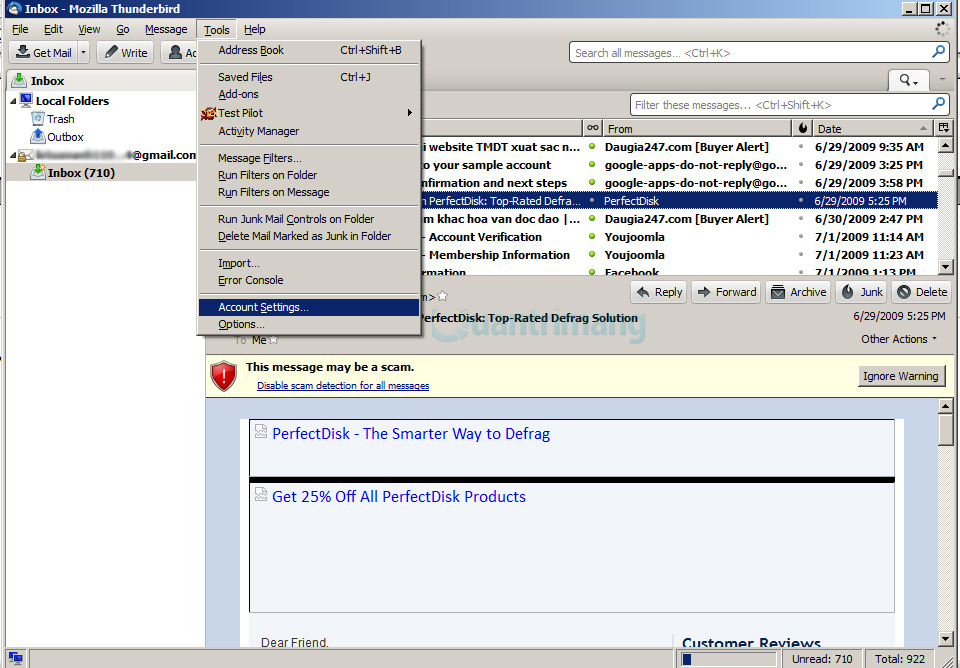
Task: Open the Message menu
Action: coord(166,29)
